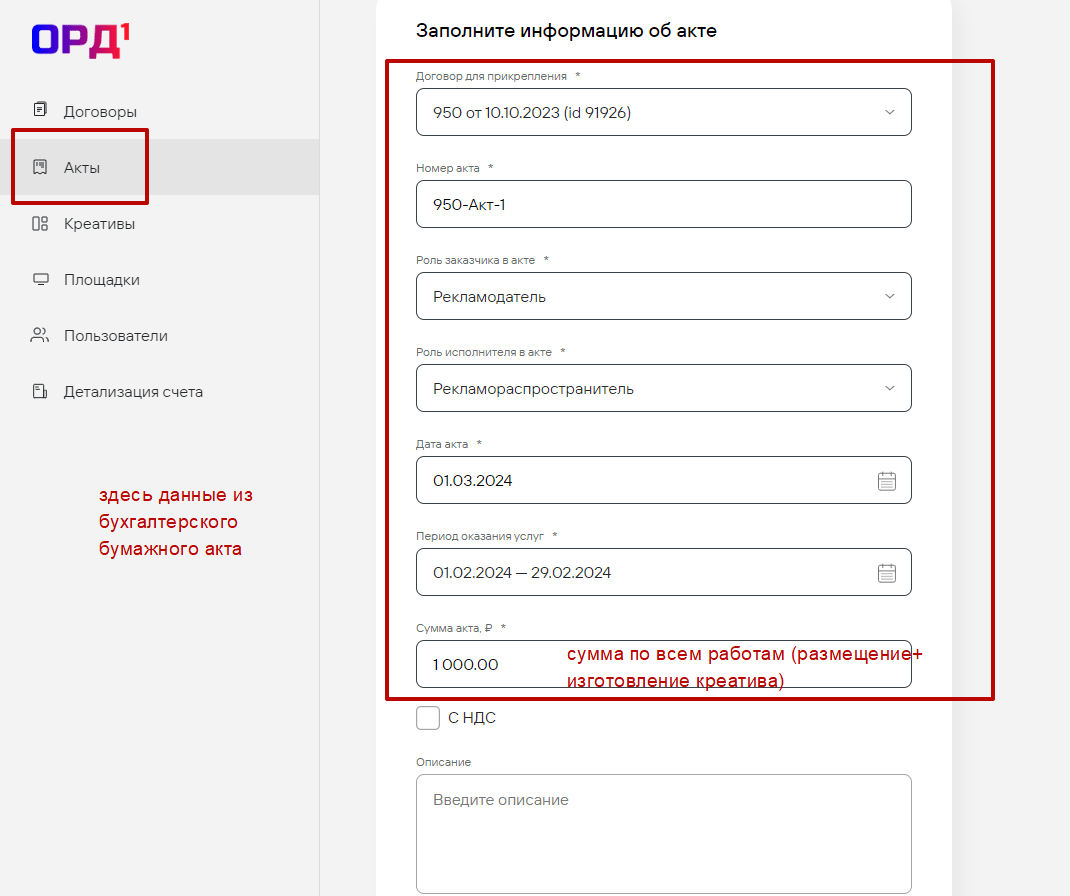Click the Площадки monitor icon
This screenshot has height=896, width=1070.
point(40,279)
